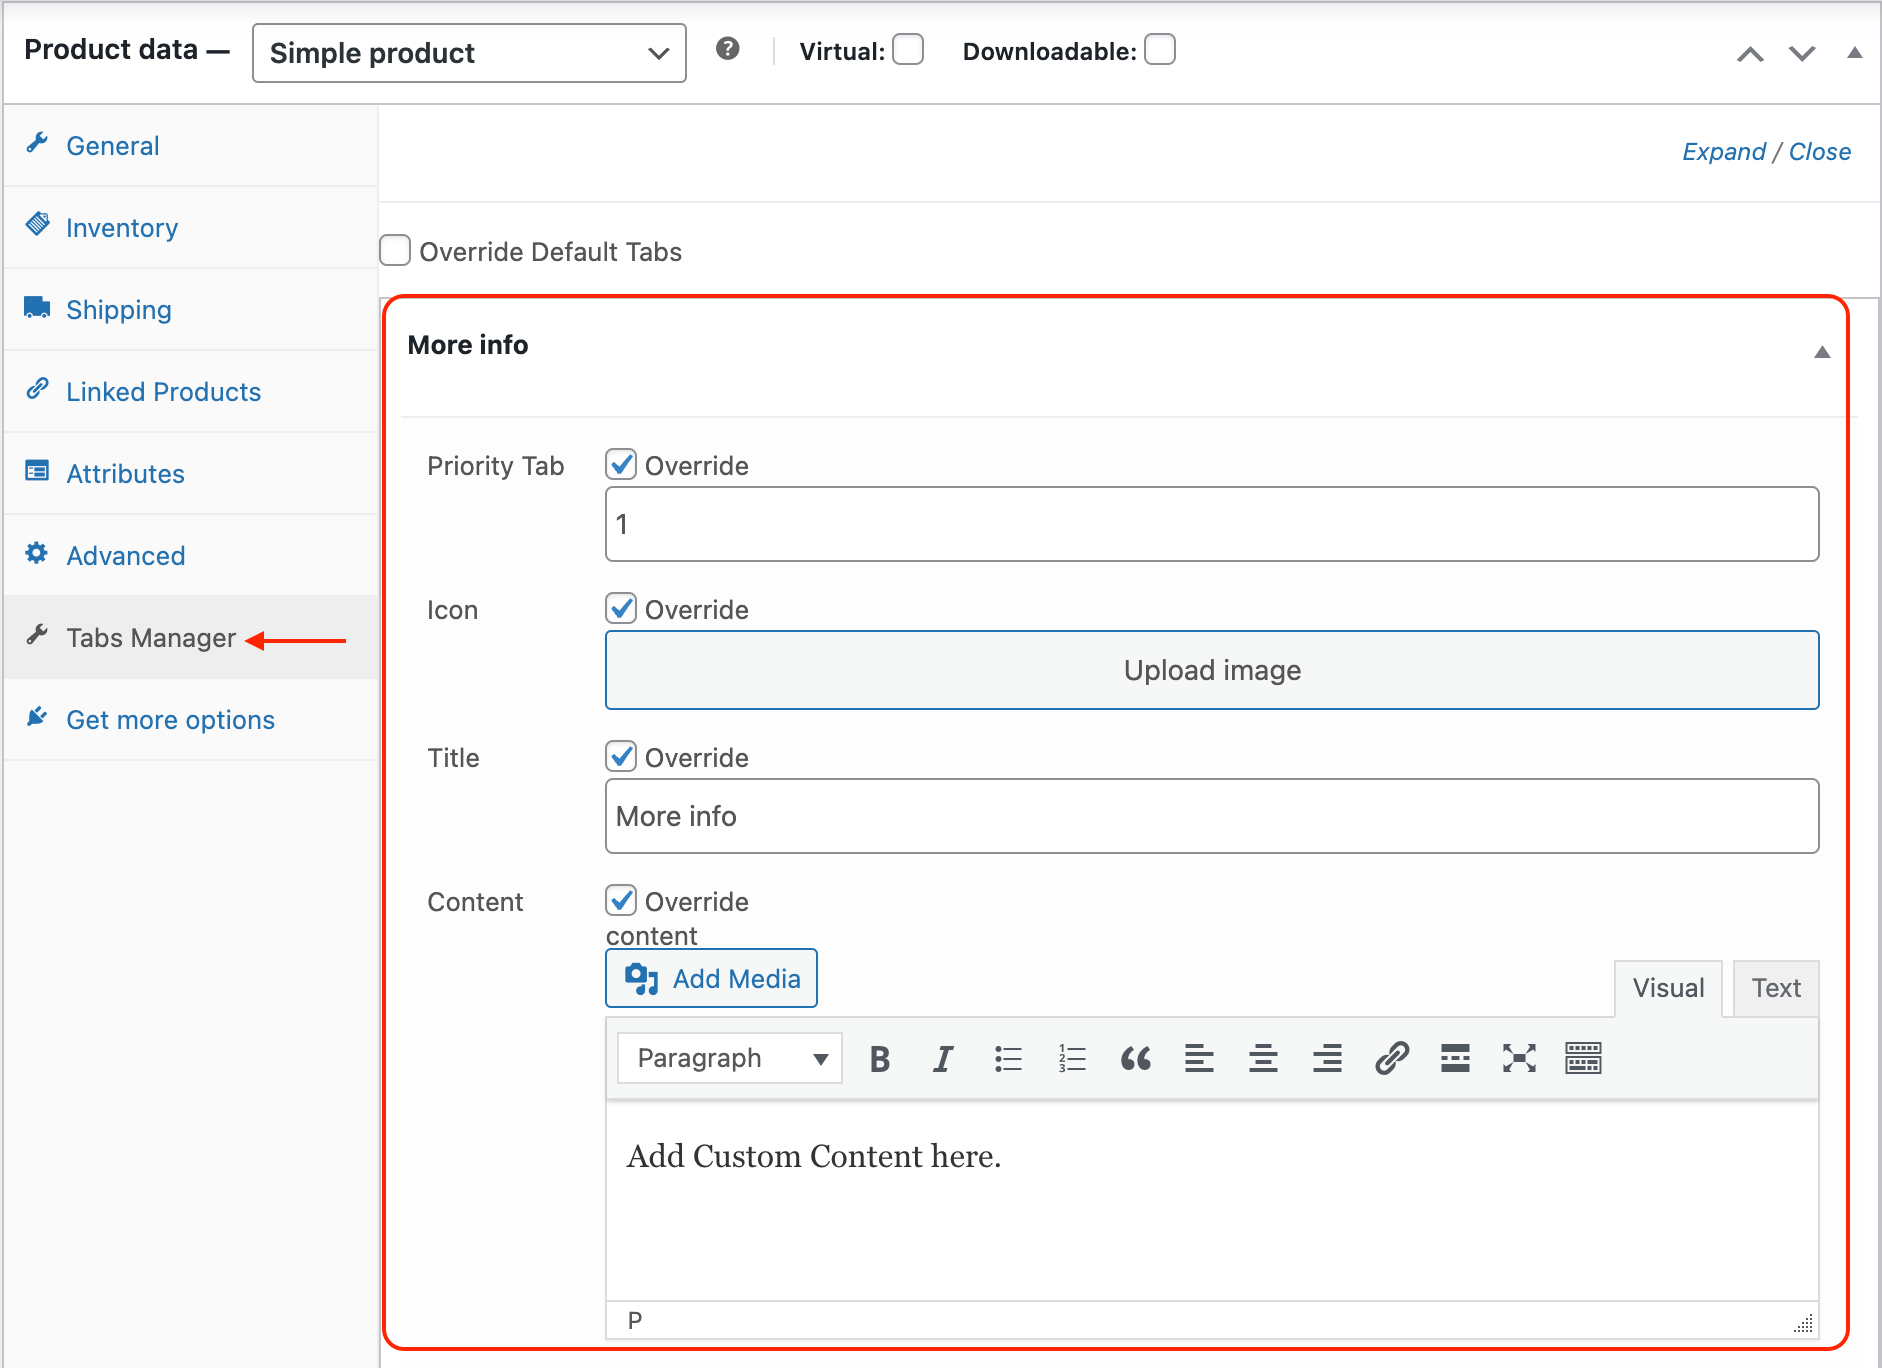Viewport: 1882px width, 1368px height.
Task: Open the keyboard shortcuts toolbar toggle
Action: 1584,1058
